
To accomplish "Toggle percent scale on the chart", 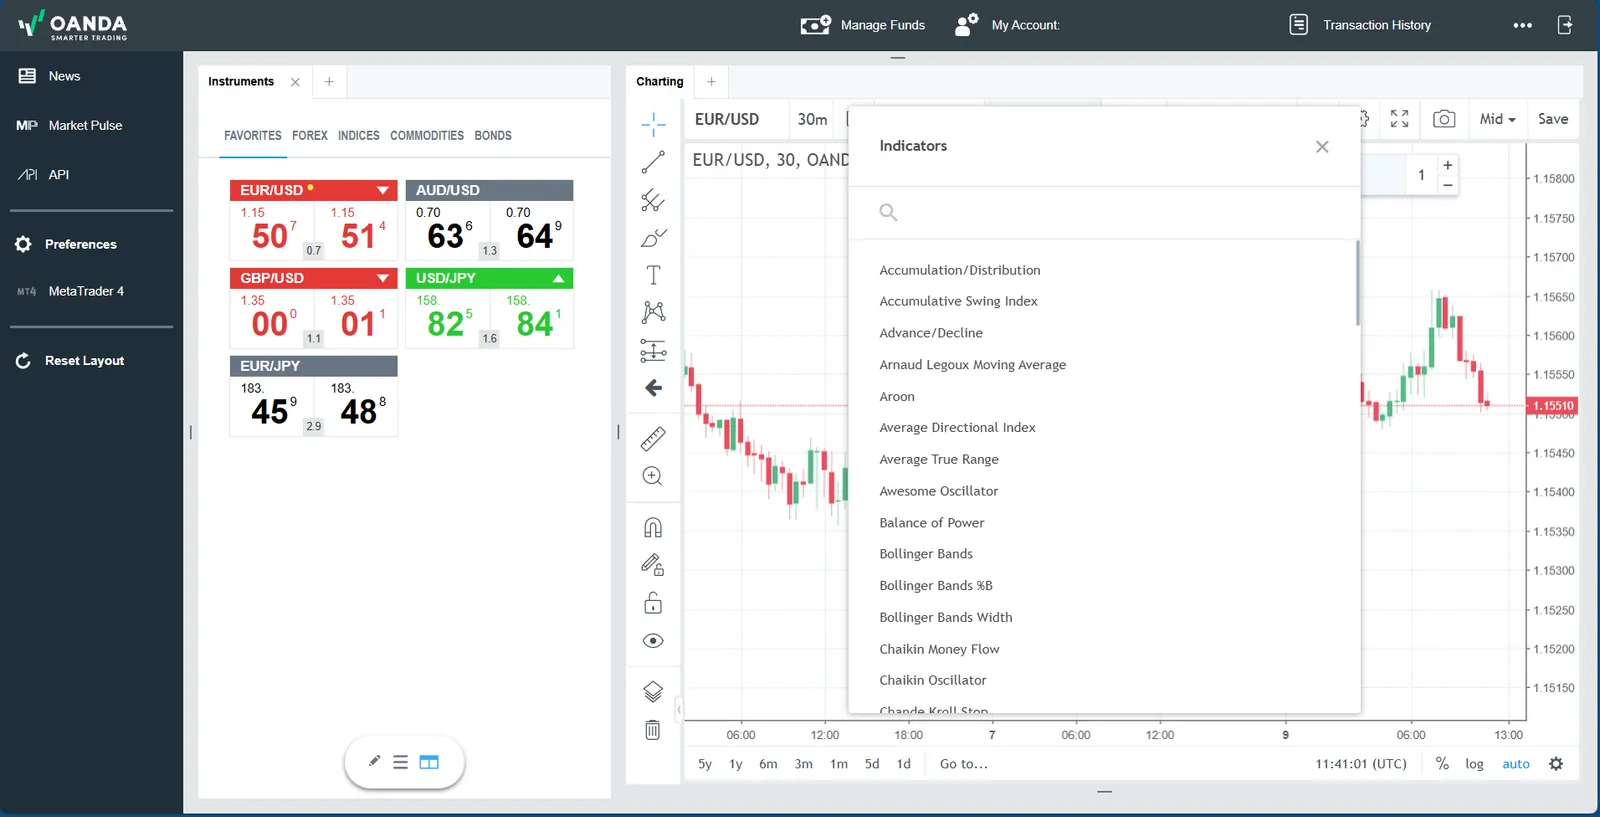I will [x=1442, y=764].
